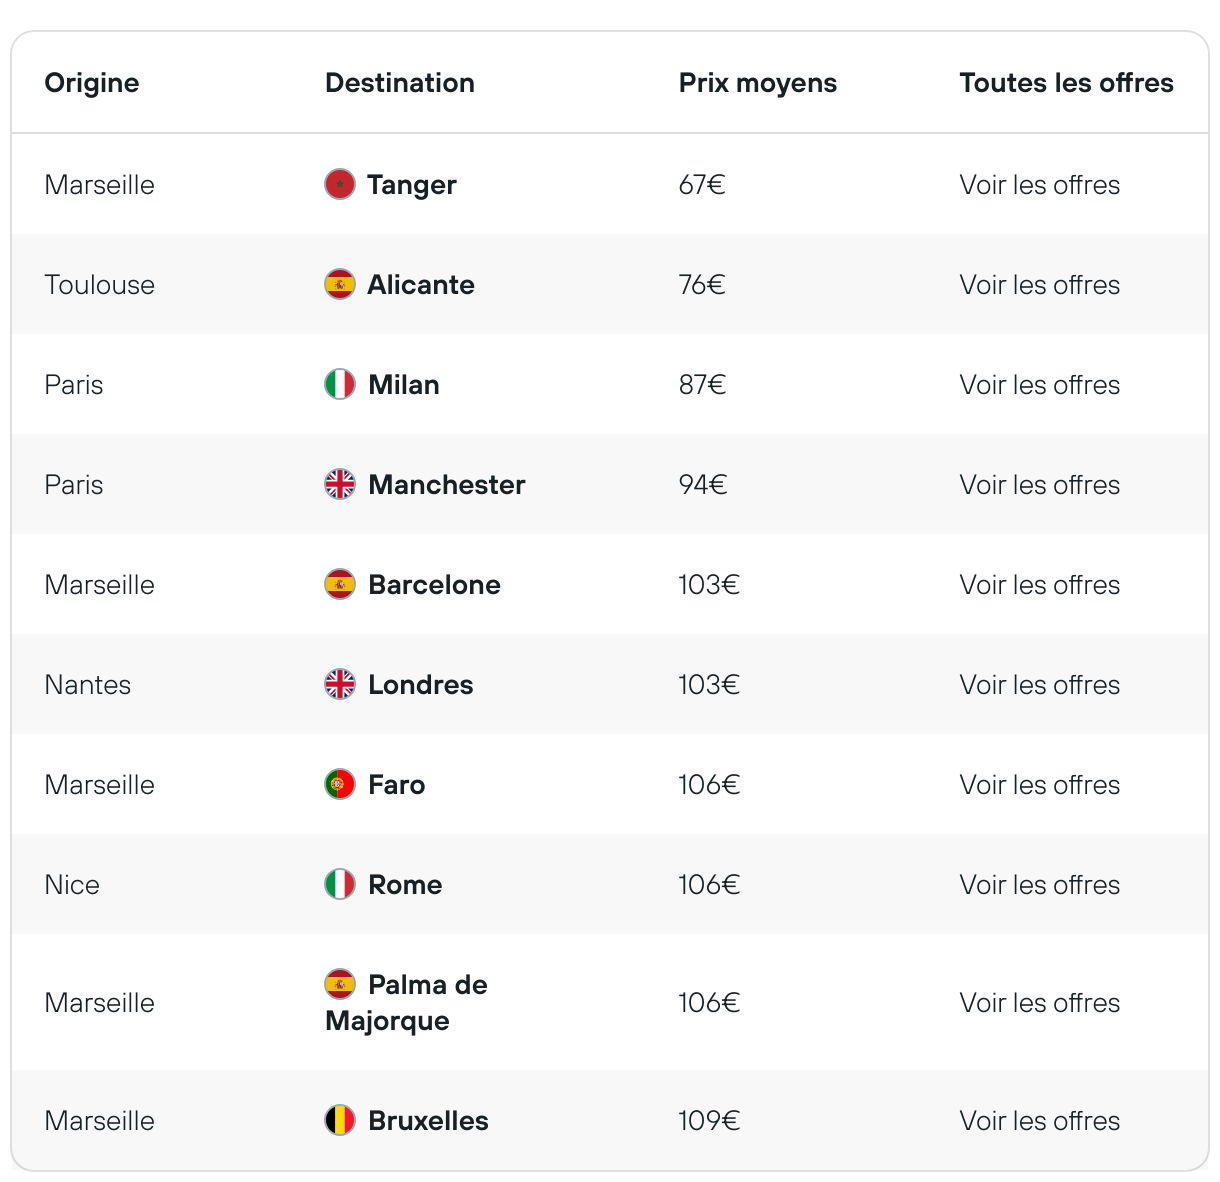This screenshot has width=1220, height=1182.
Task: Click the Prix moyens column header
Action: point(758,83)
